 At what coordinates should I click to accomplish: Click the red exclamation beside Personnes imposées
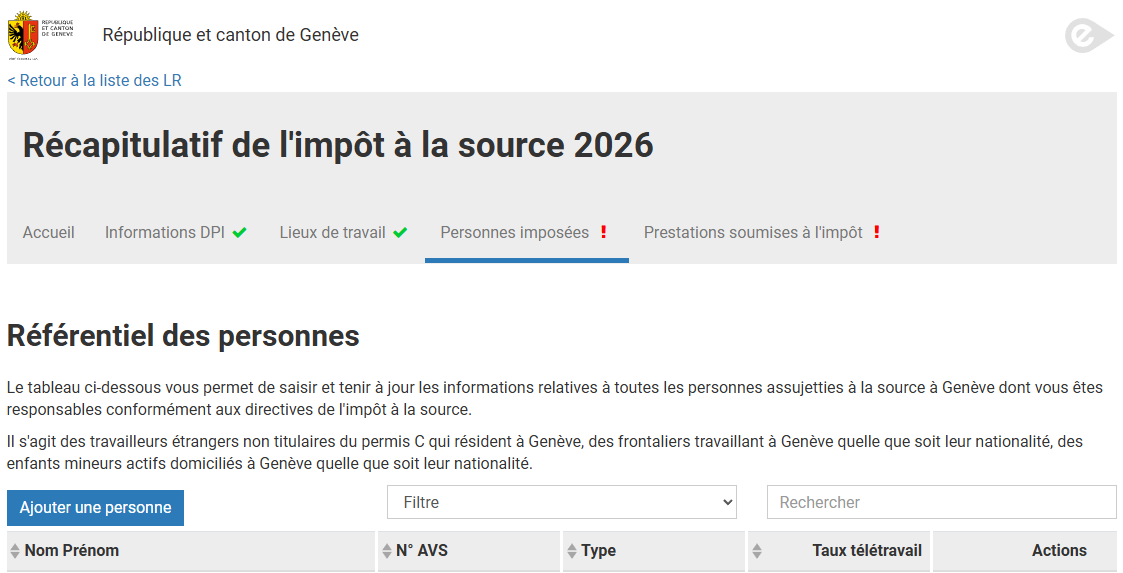coord(604,232)
